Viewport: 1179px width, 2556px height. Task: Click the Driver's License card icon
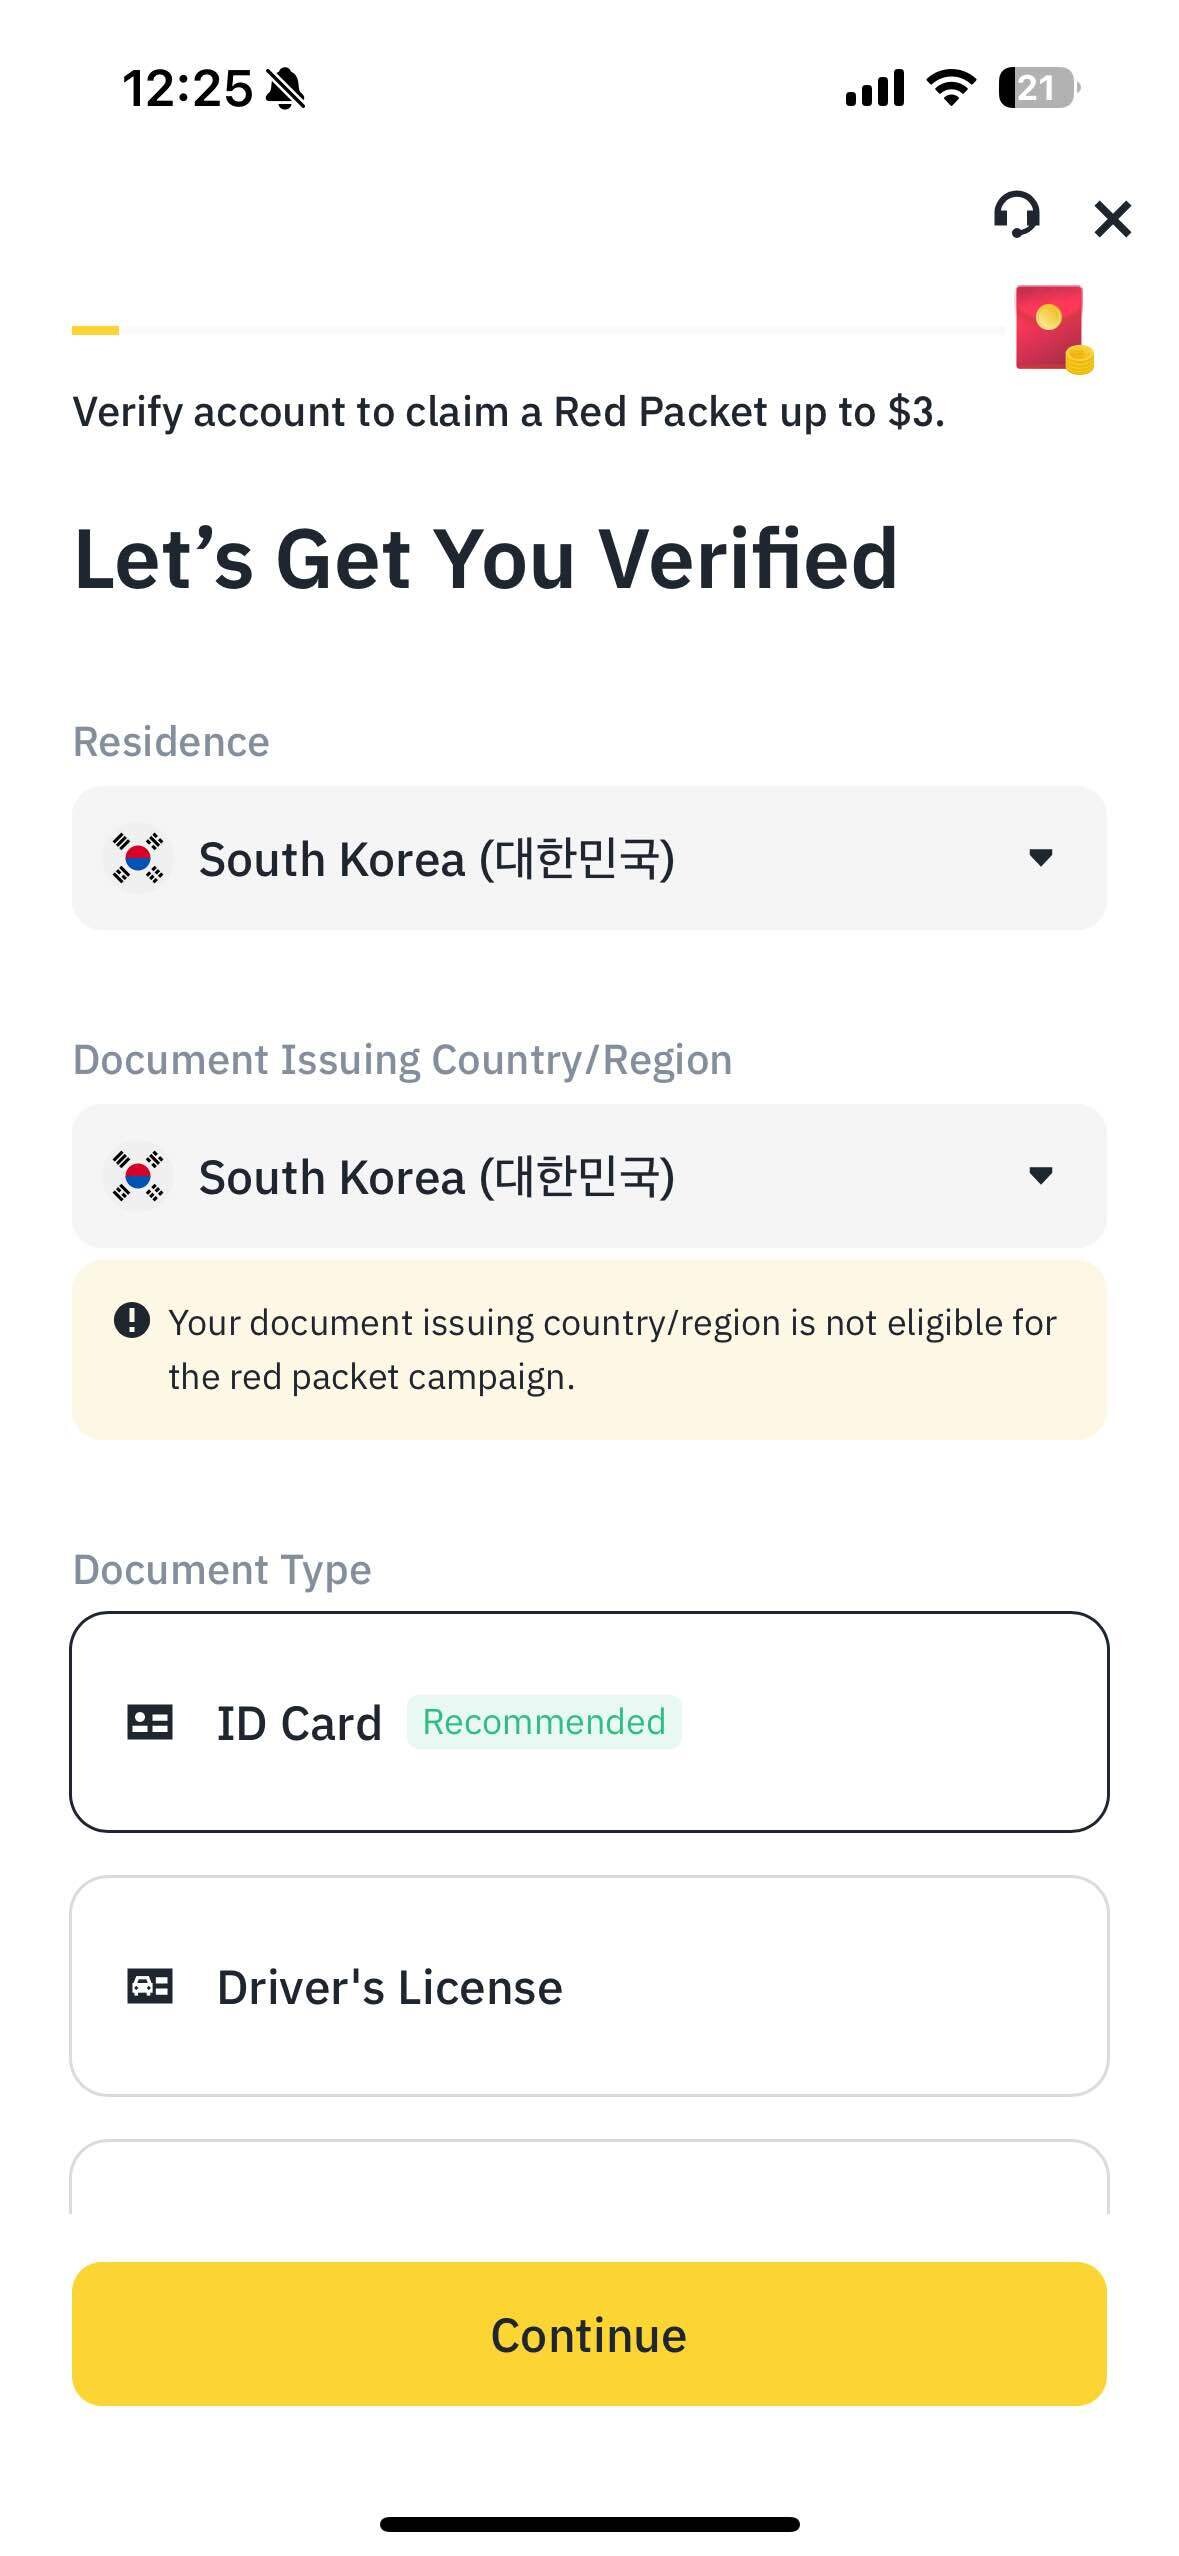tap(150, 1987)
